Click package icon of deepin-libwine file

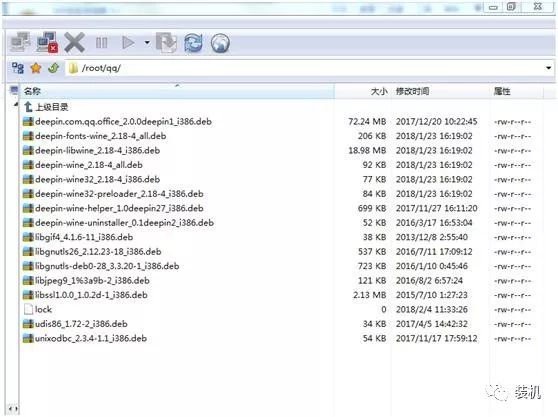28,151
